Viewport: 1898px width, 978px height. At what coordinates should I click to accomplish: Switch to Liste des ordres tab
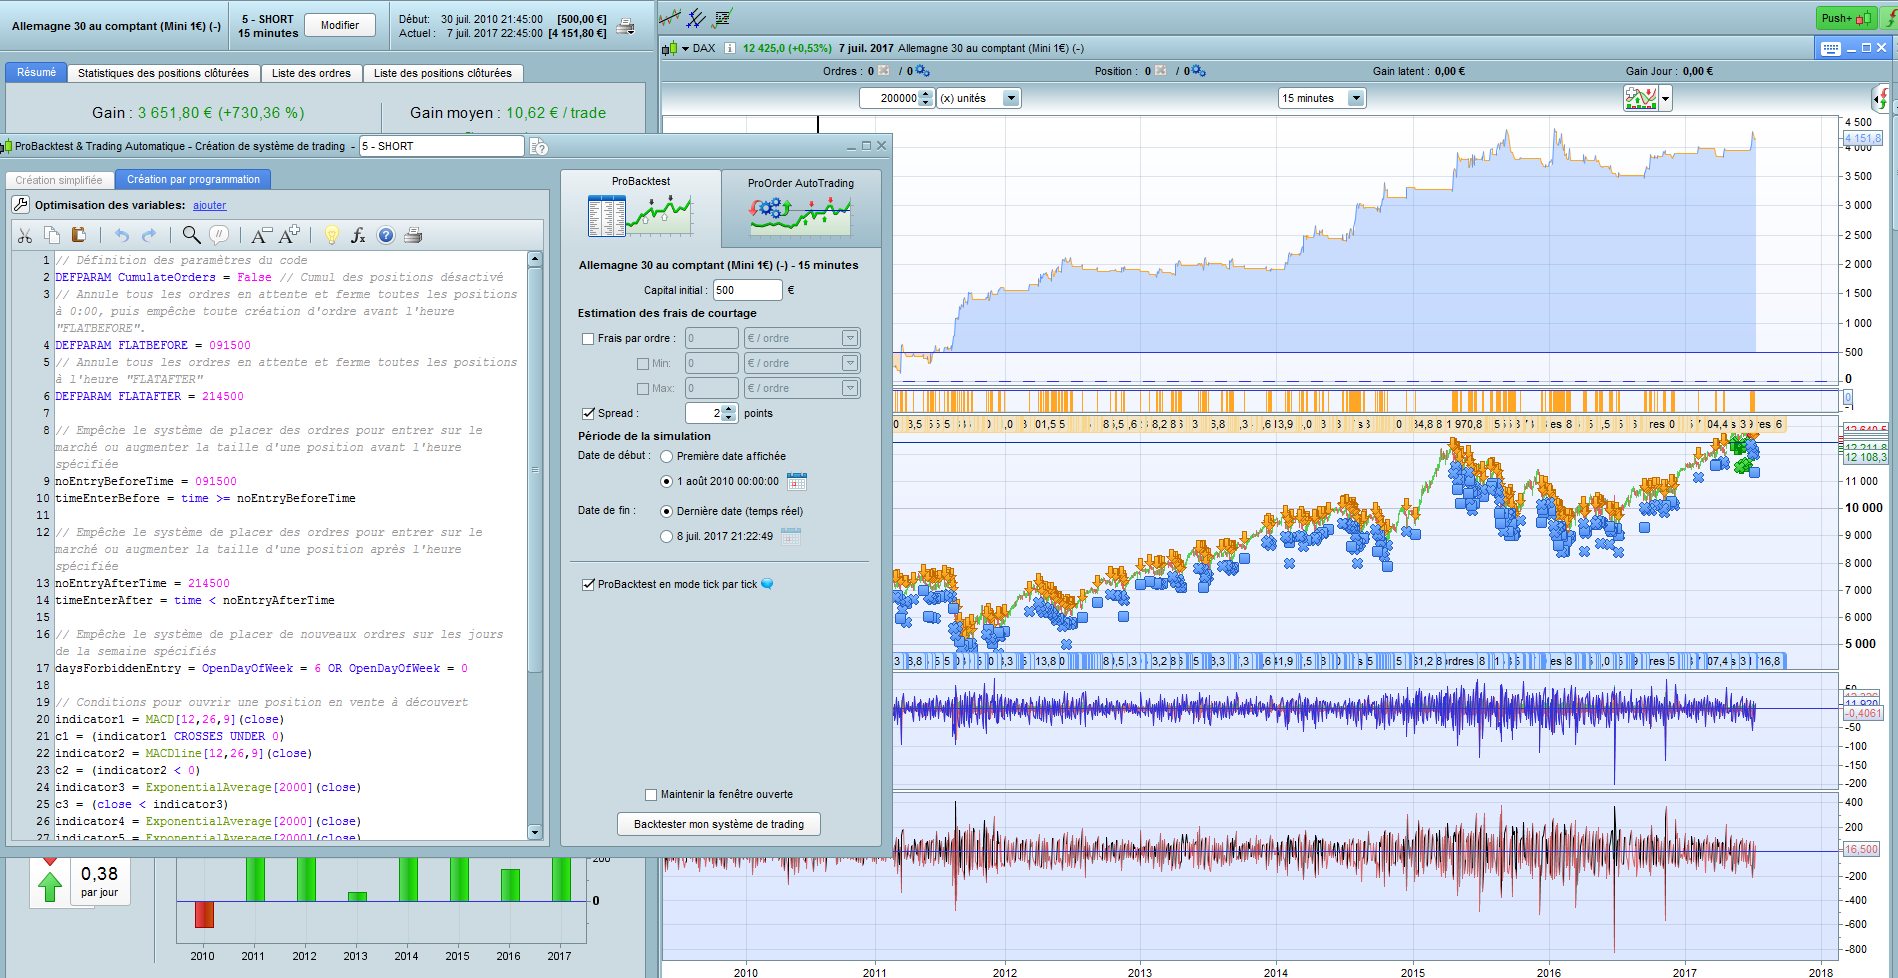(311, 73)
